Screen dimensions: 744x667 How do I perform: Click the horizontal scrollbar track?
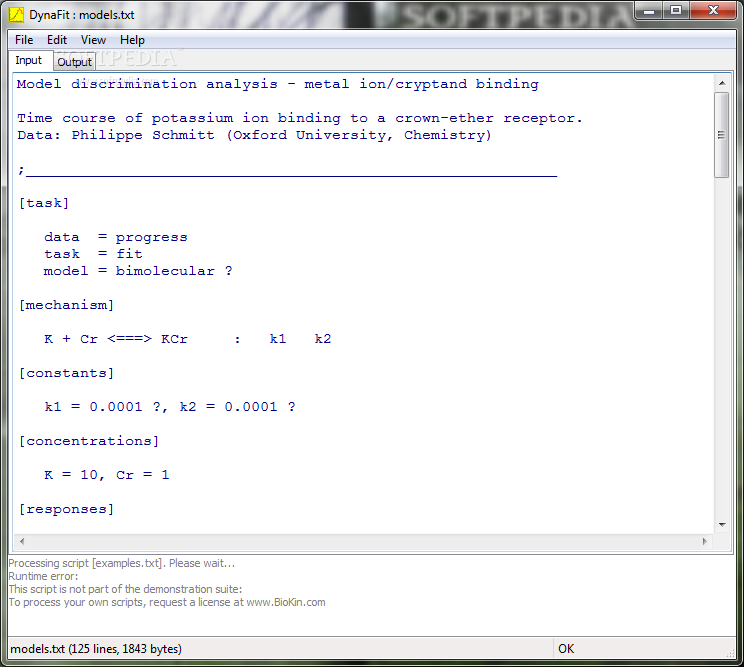[x=363, y=541]
